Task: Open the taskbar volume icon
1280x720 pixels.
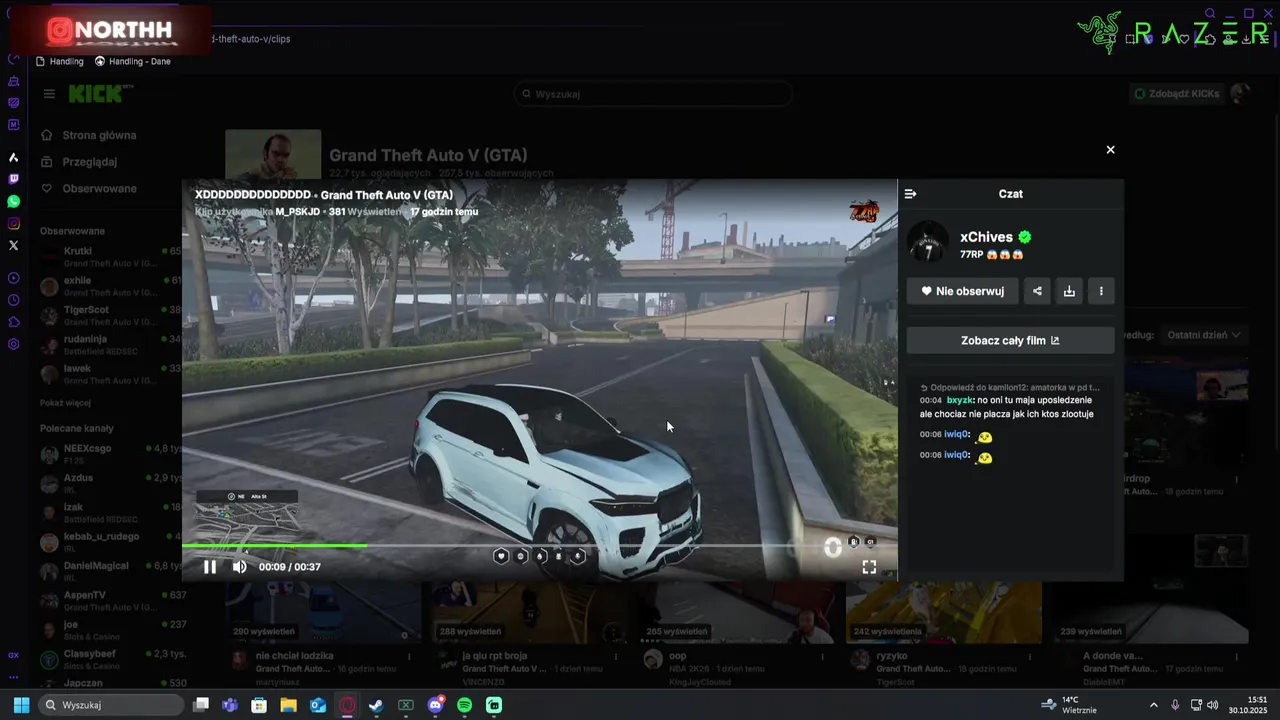Action: (1213, 705)
